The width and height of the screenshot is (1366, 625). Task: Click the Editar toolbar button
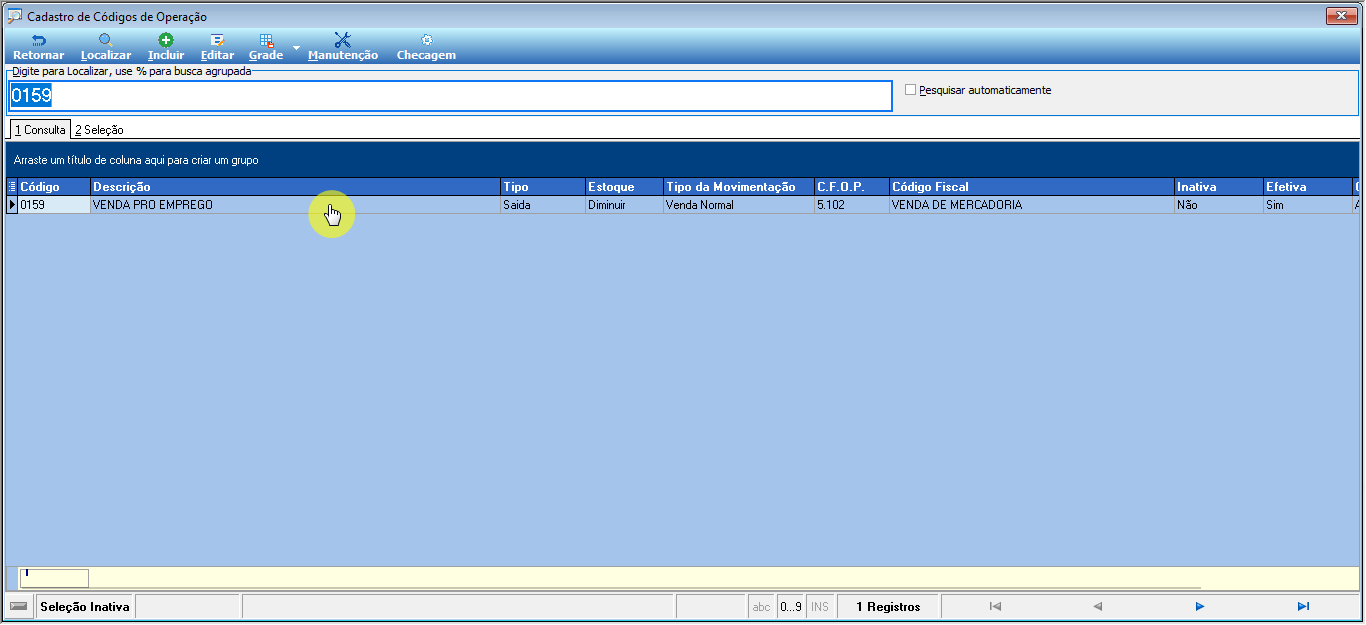coord(217,47)
